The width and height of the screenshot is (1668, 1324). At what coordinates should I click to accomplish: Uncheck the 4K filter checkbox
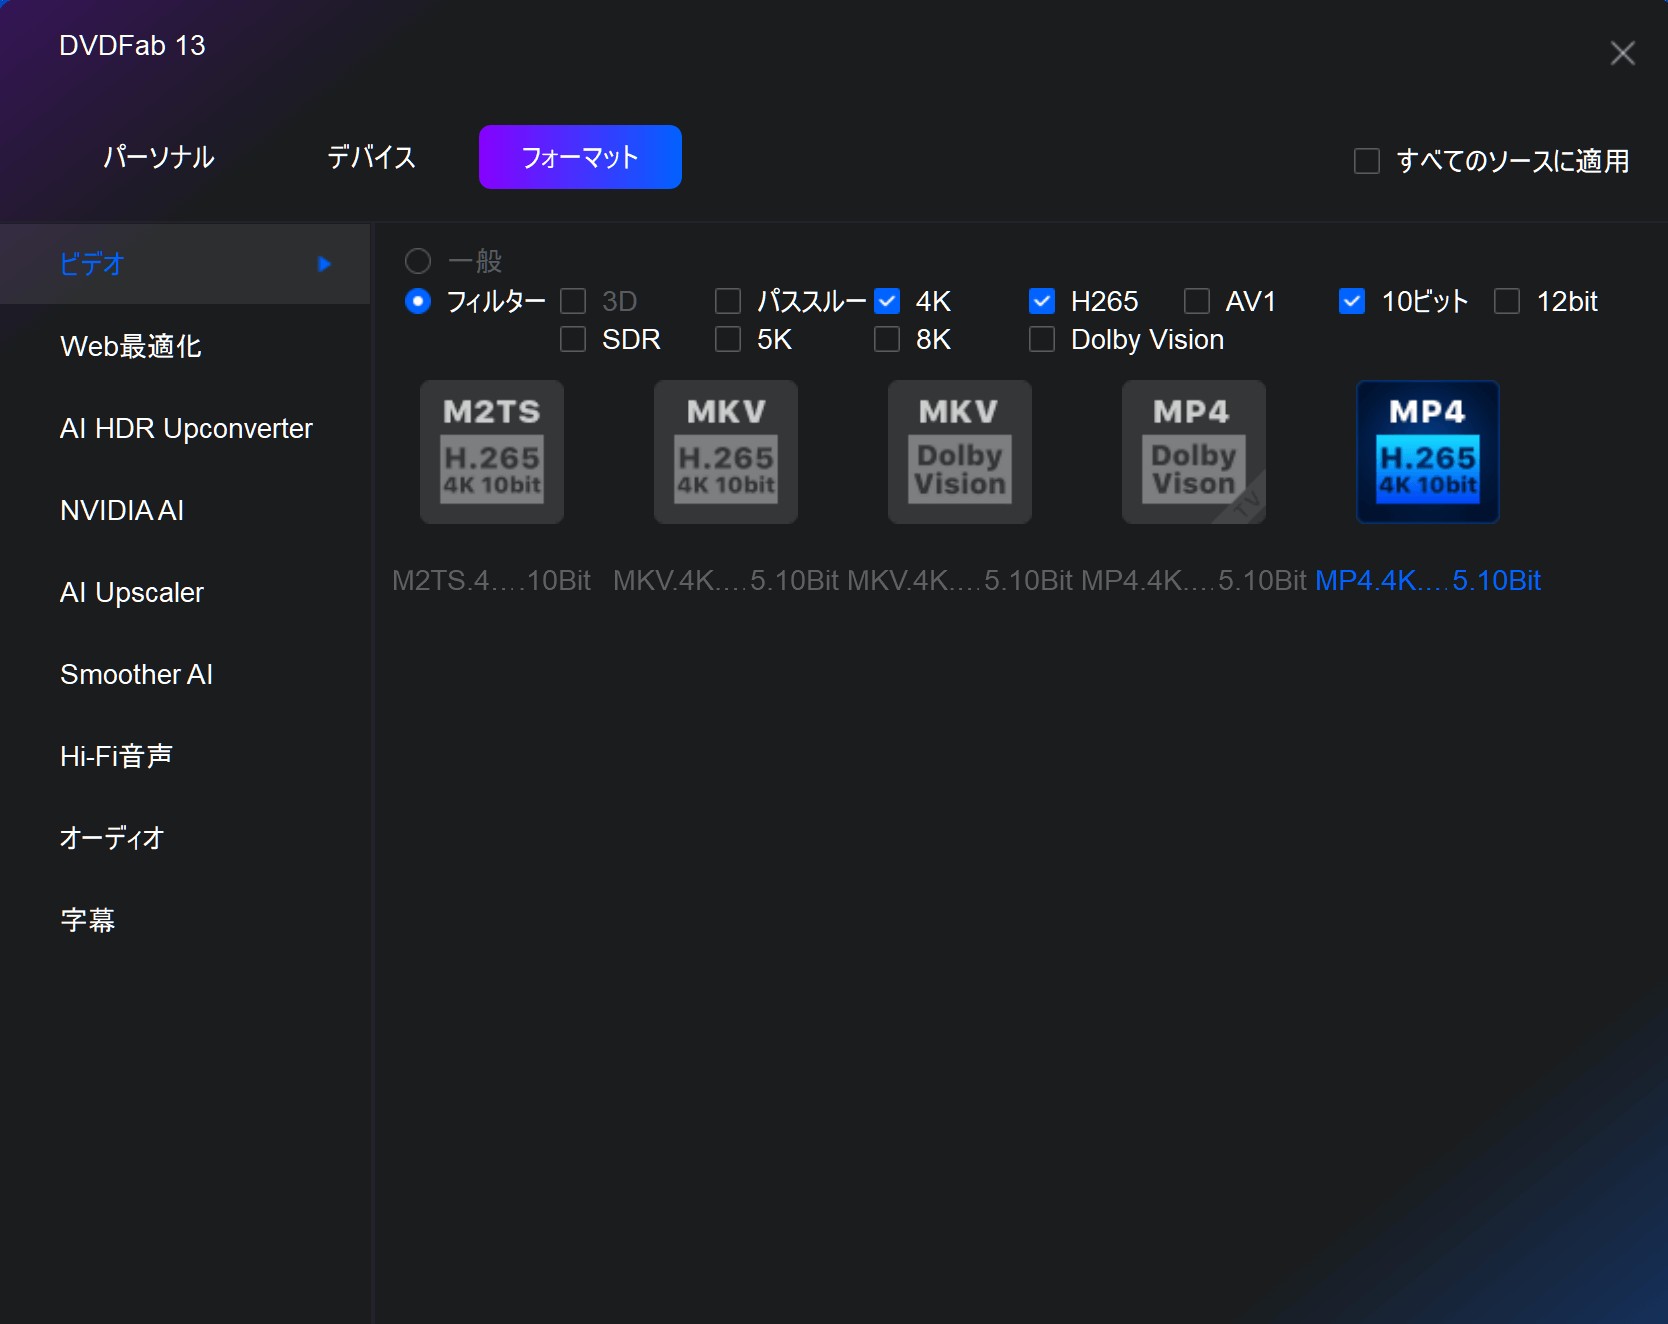[887, 301]
